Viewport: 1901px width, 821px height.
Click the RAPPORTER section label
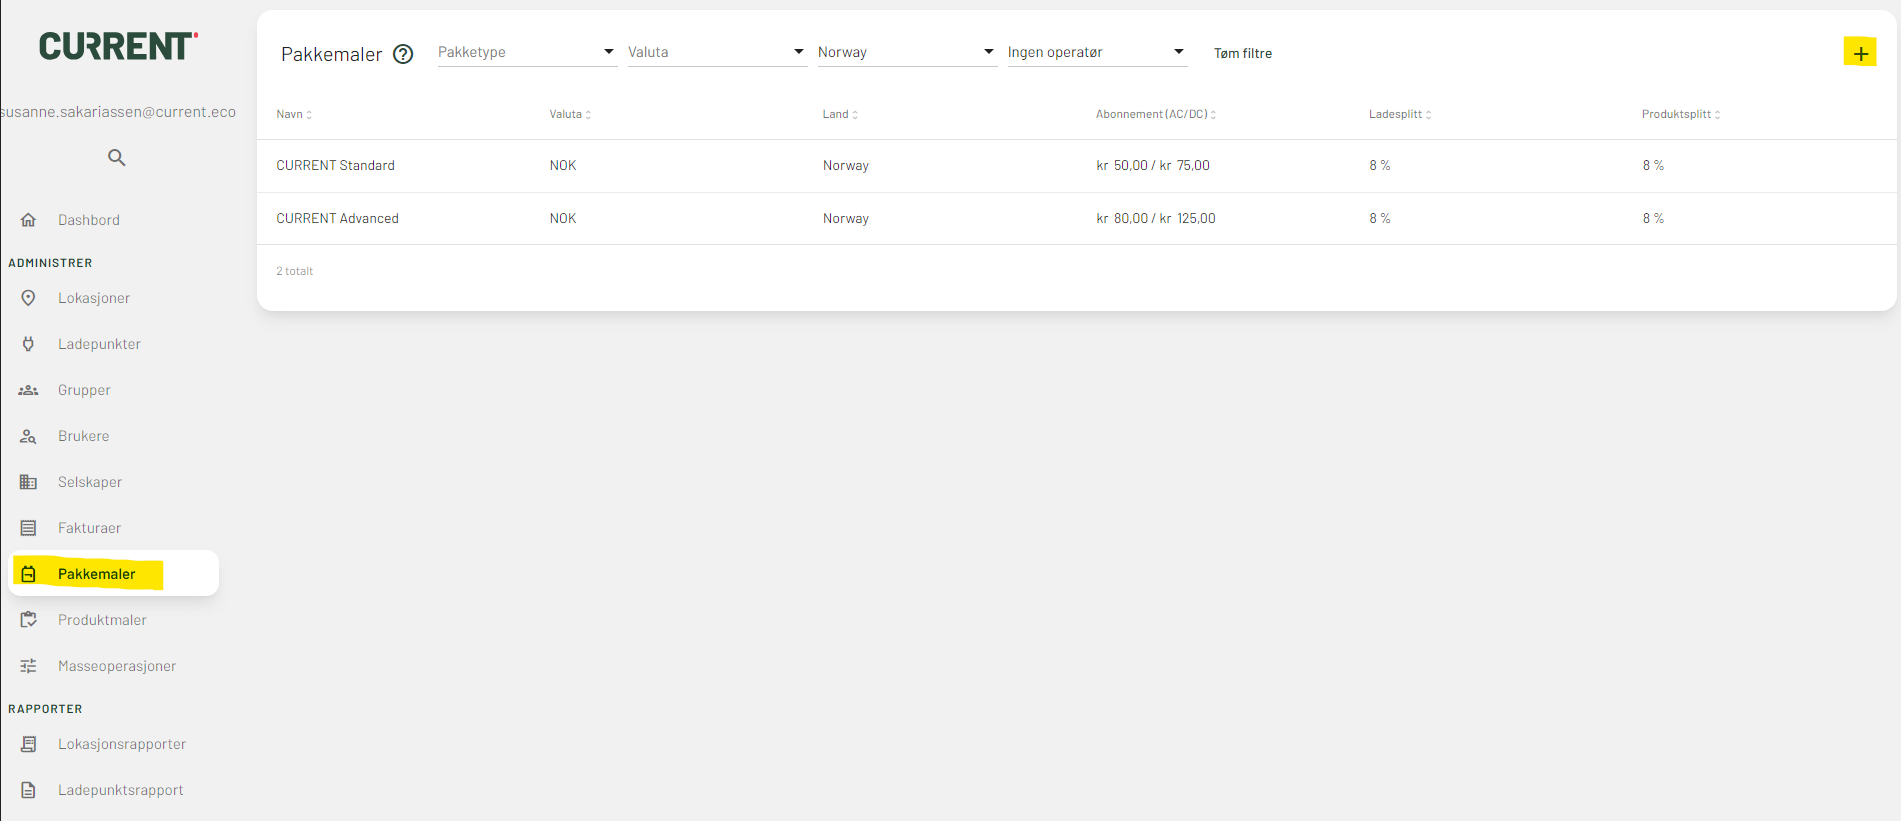click(45, 709)
